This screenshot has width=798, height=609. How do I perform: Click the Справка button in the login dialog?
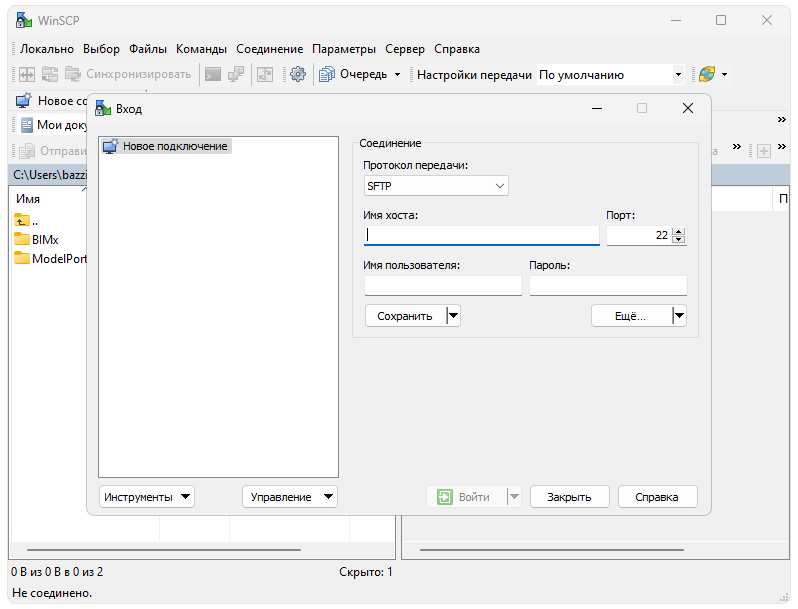pyautogui.click(x=657, y=497)
